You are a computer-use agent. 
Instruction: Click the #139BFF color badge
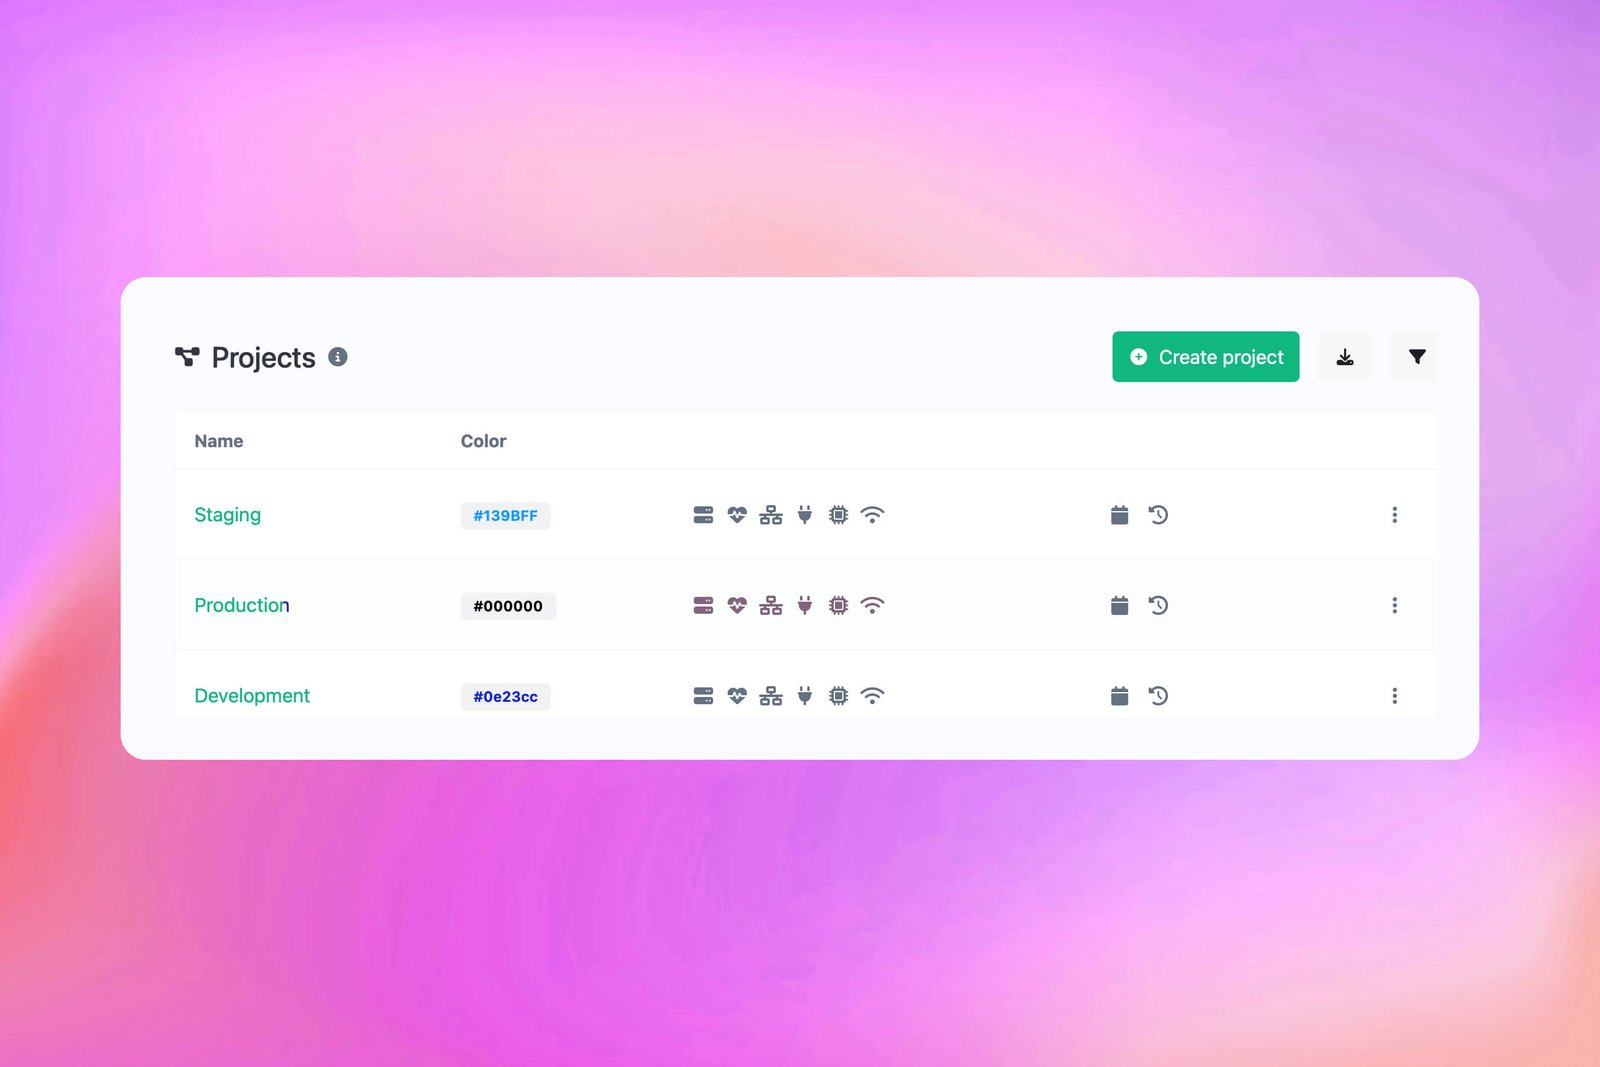[505, 516]
